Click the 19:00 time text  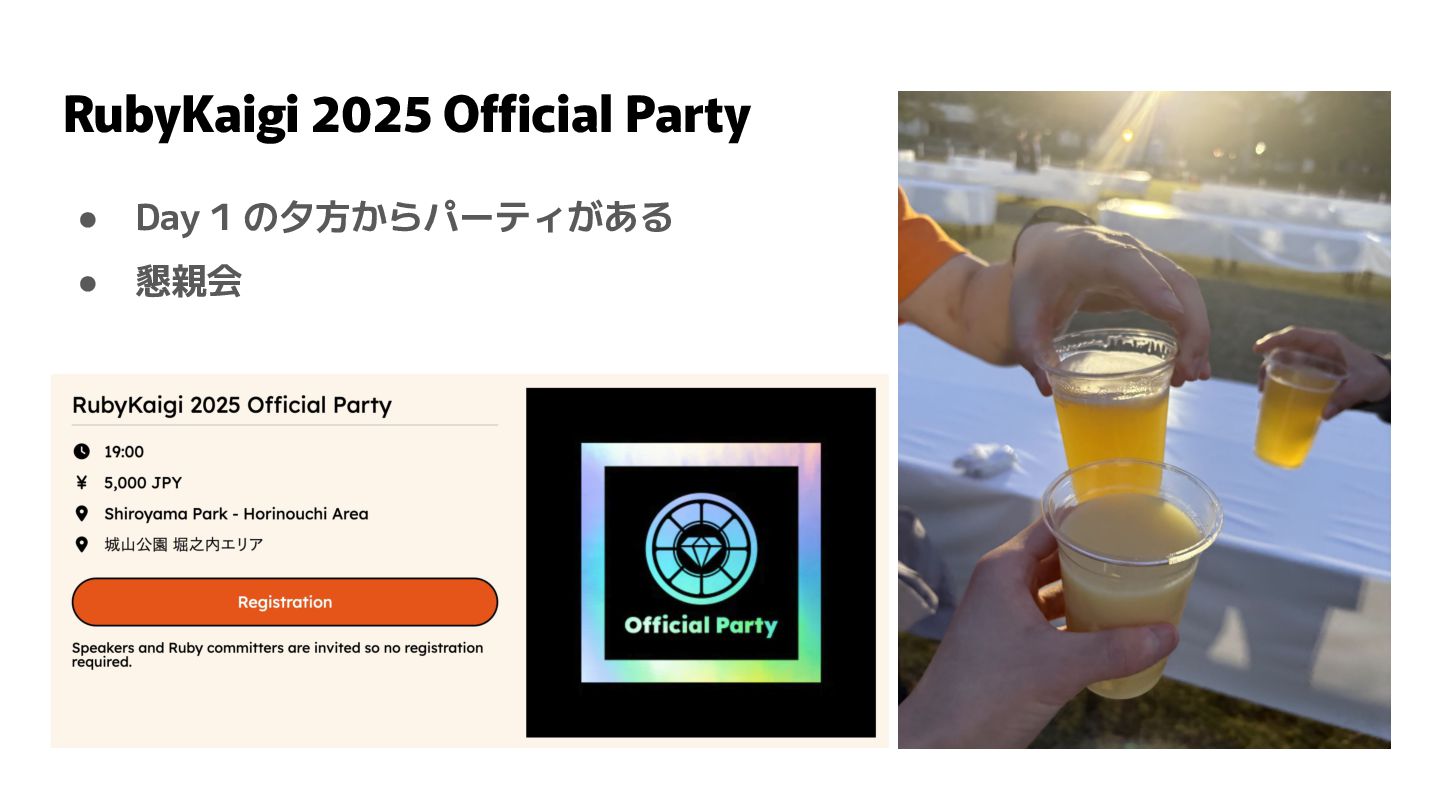tap(124, 452)
